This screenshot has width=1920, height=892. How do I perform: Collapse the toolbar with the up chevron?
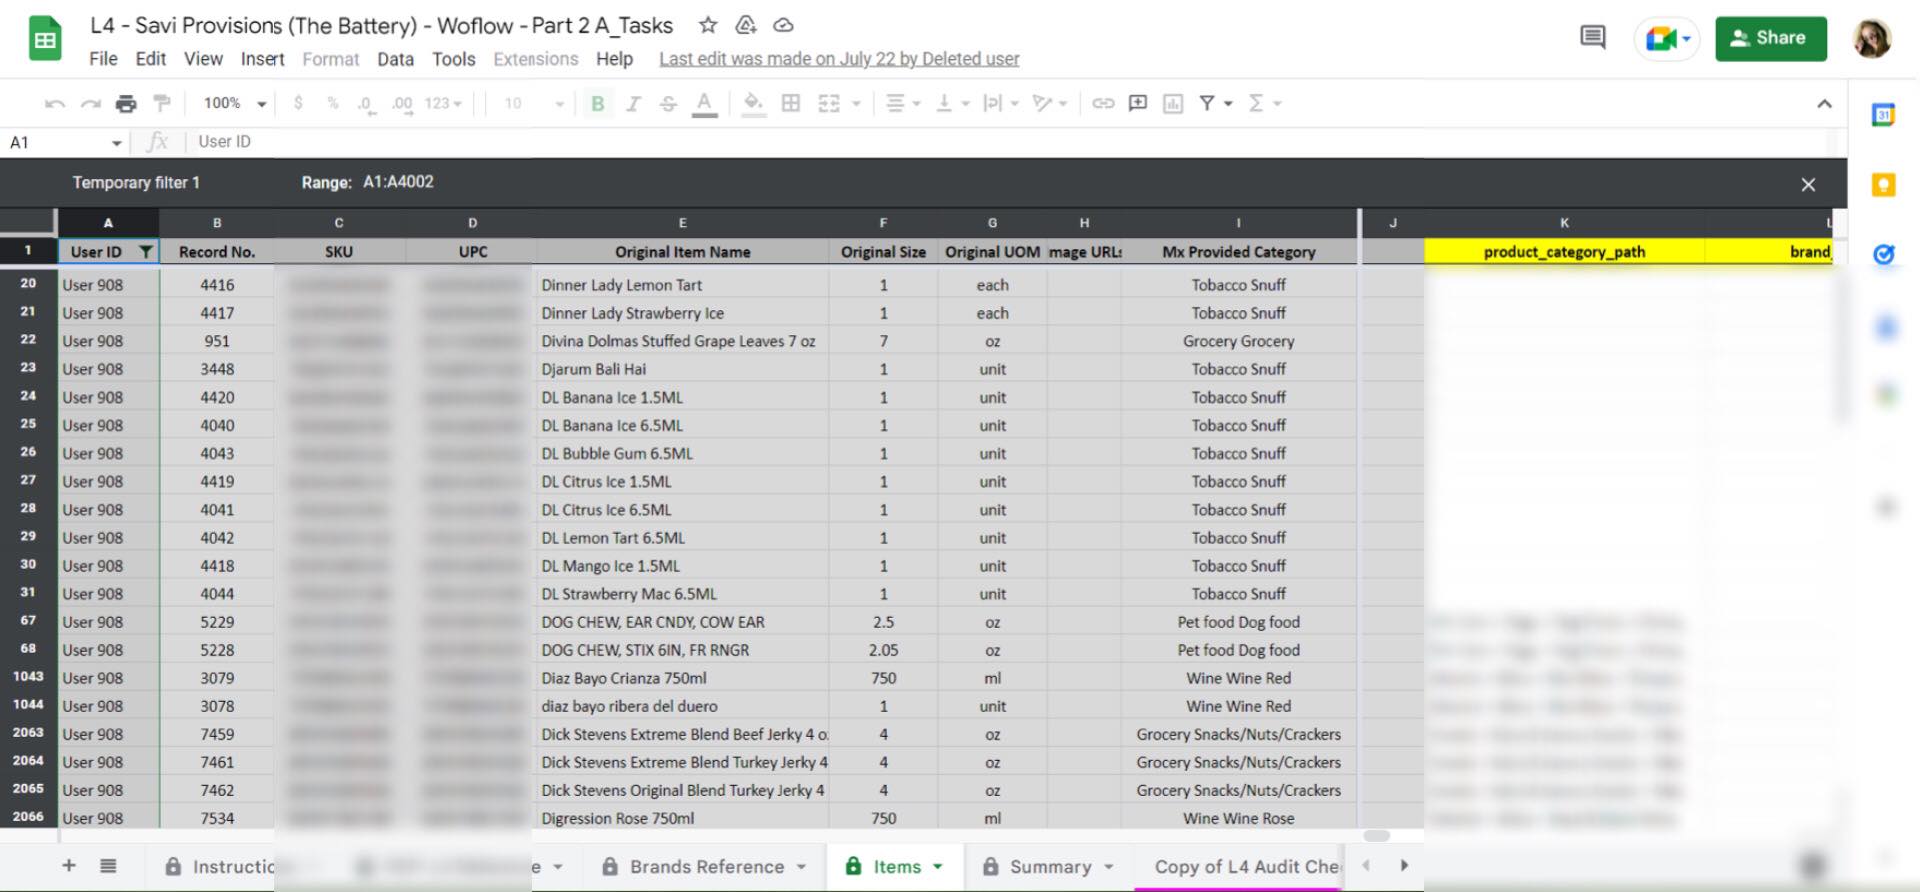coord(1824,103)
